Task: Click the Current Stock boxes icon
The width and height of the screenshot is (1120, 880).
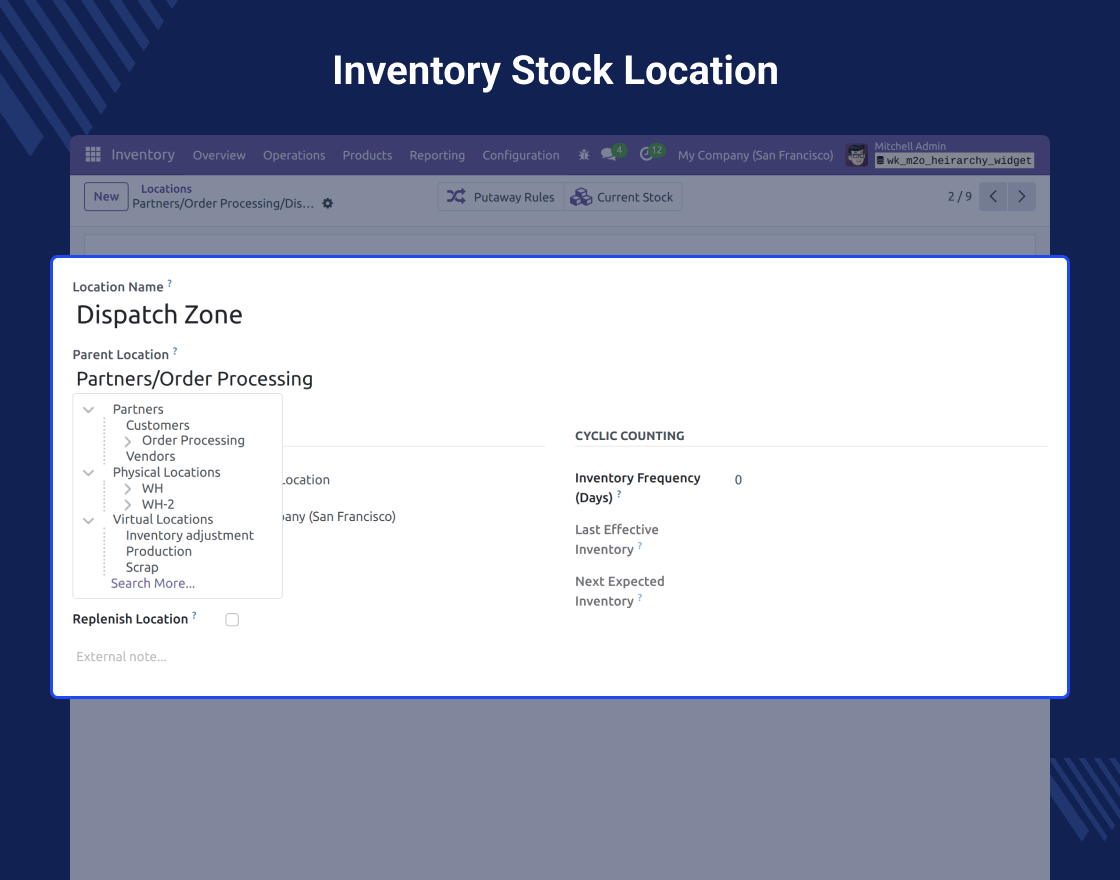Action: (581, 196)
